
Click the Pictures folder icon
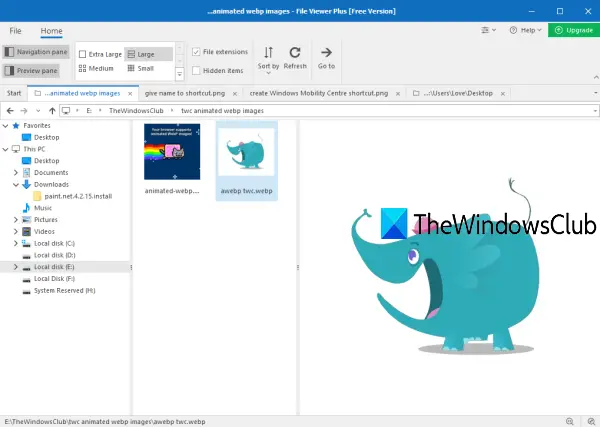(26, 220)
